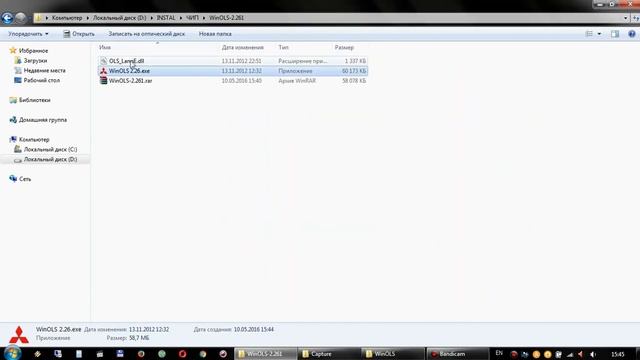The width and height of the screenshot is (640, 360).
Task: Click ЧИП in the address path
Action: (192, 18)
